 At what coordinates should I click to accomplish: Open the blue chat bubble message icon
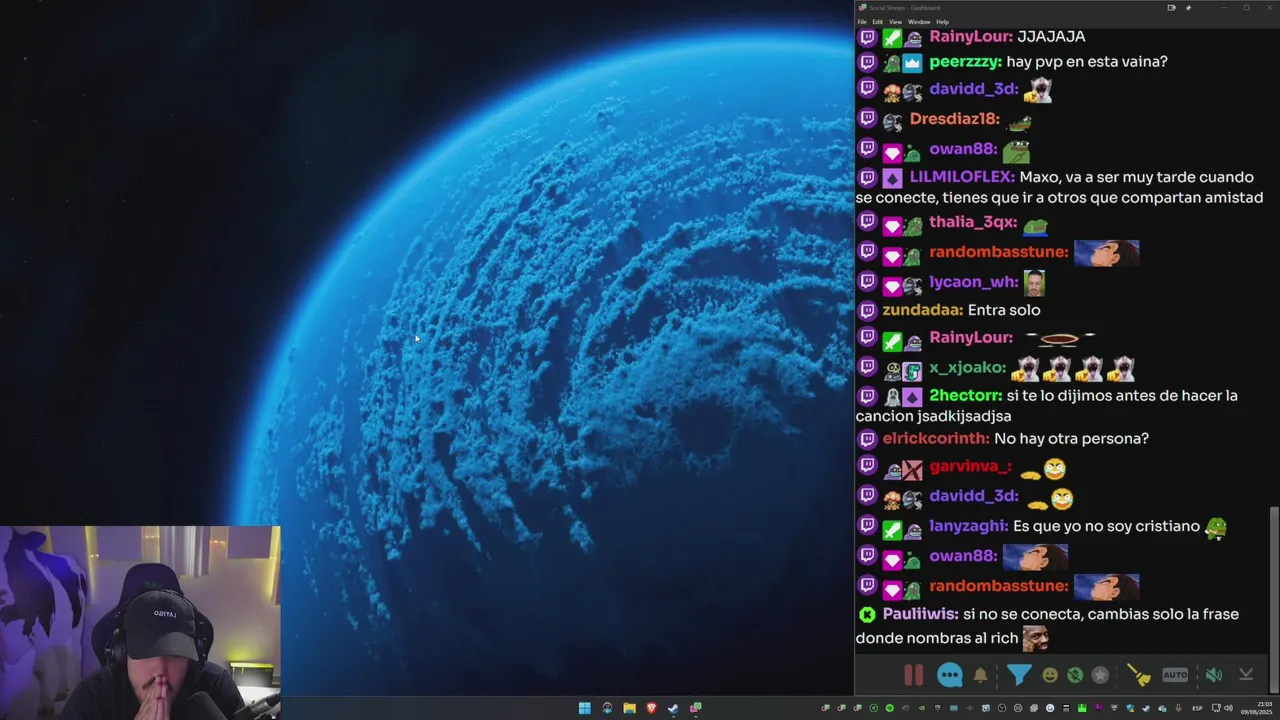click(x=949, y=675)
